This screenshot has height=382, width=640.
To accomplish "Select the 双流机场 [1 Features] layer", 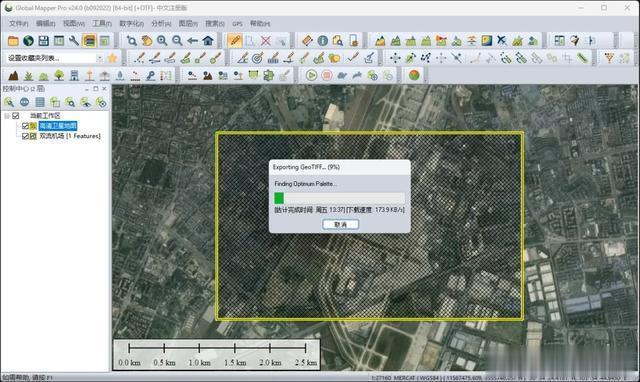I will pyautogui.click(x=70, y=136).
